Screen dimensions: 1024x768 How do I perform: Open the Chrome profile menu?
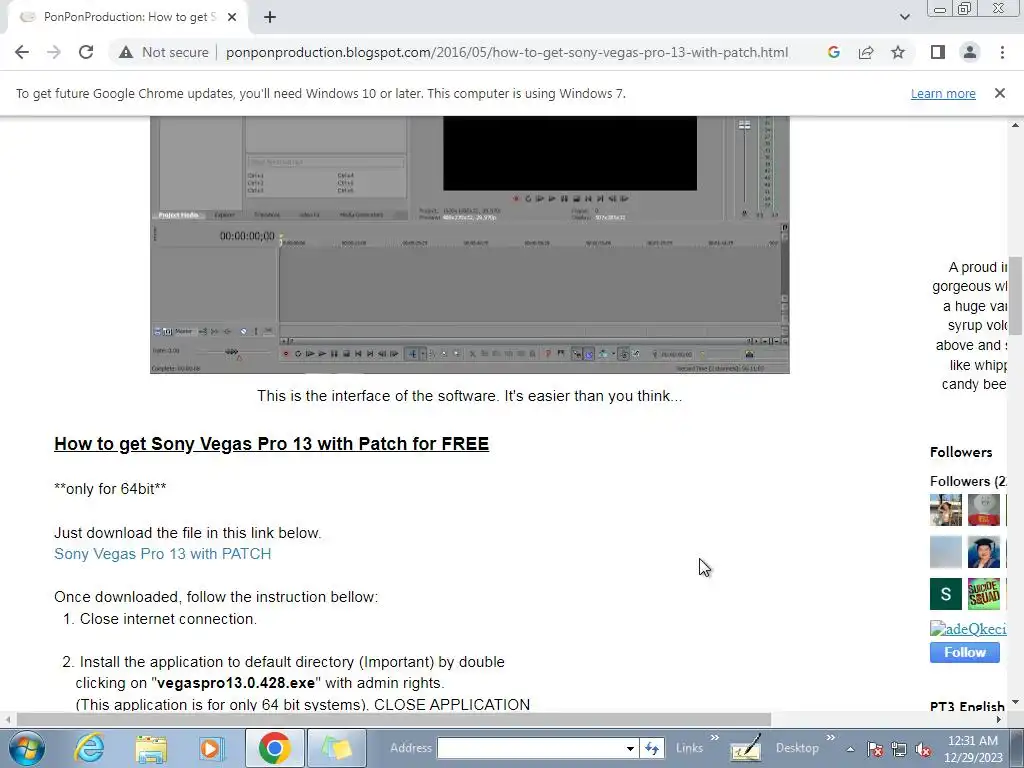(970, 52)
